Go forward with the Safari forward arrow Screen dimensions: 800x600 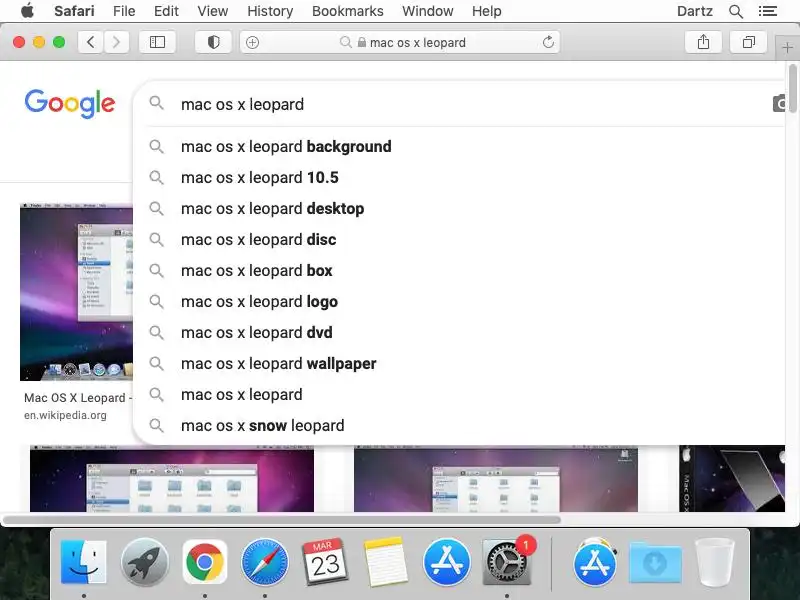pos(116,42)
